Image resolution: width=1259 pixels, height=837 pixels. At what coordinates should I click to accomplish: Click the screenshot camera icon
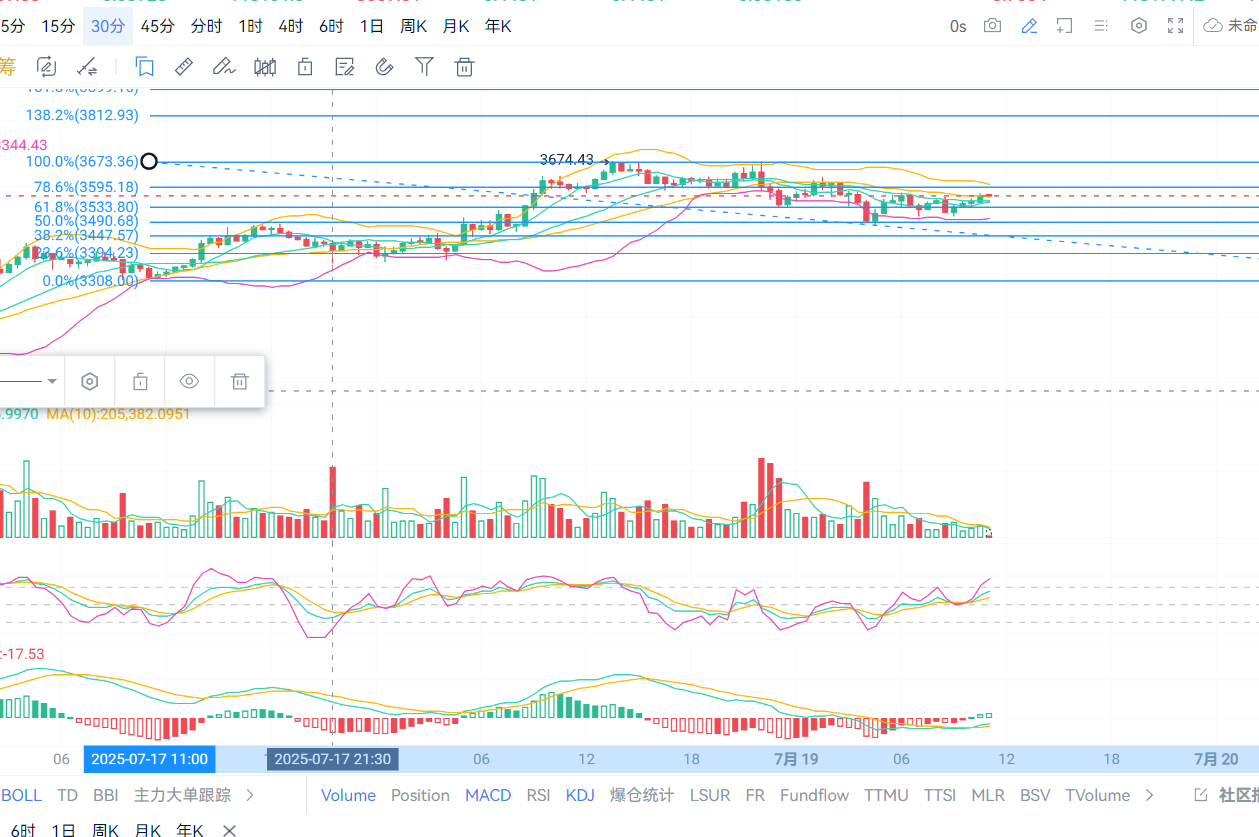coord(992,26)
